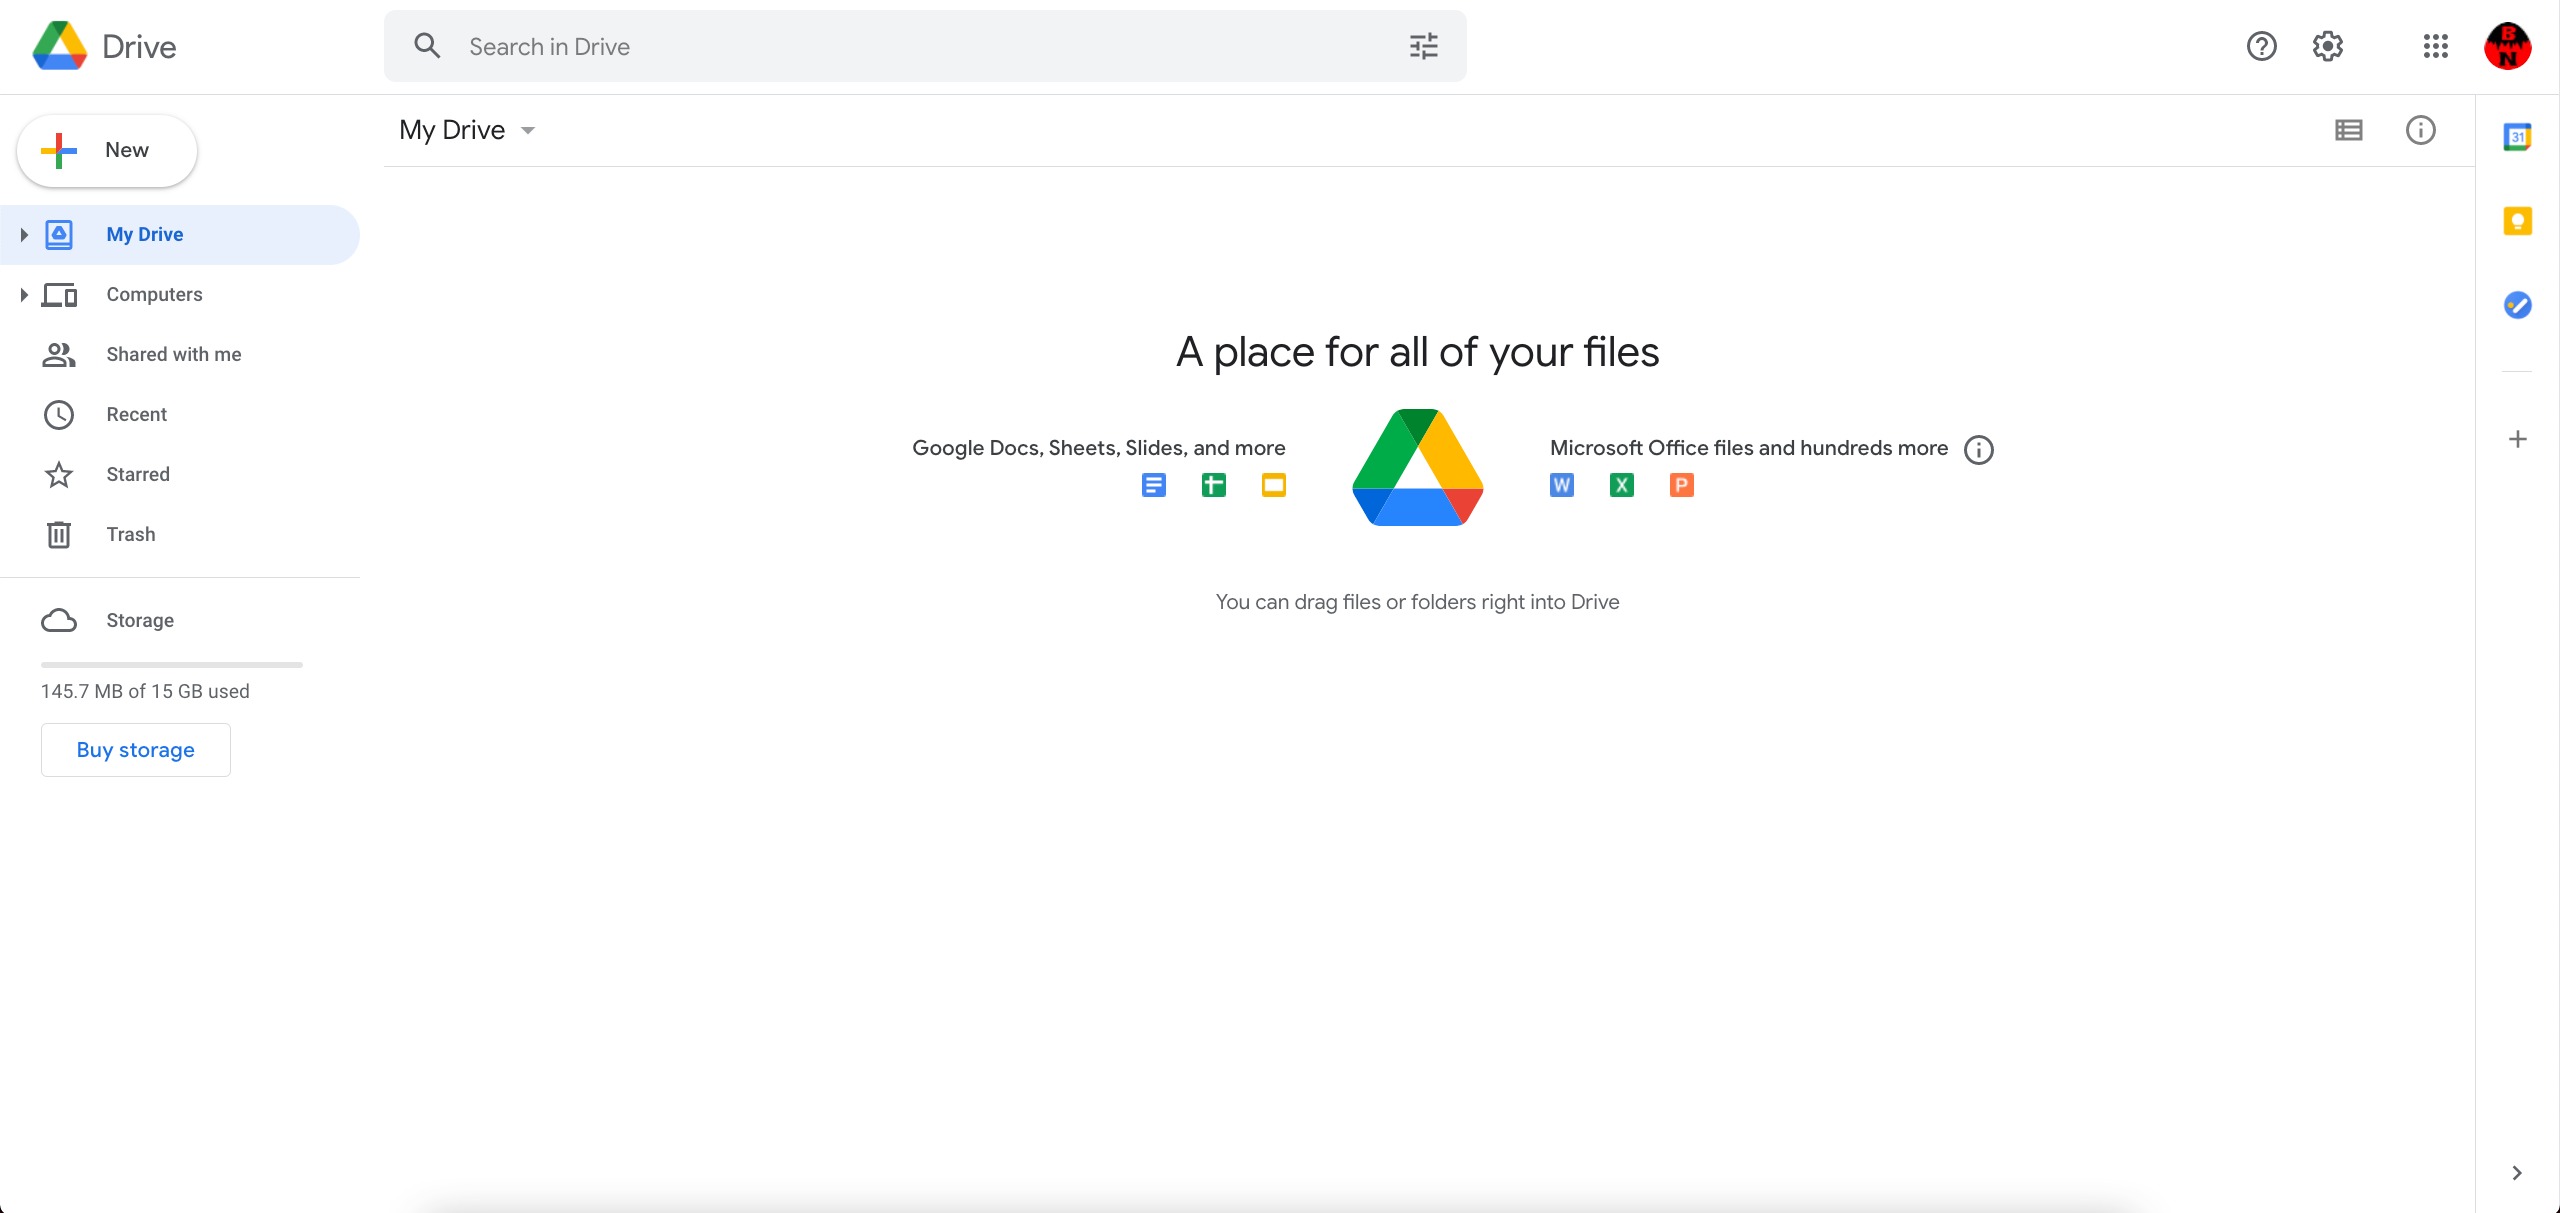Screen dimensions: 2560x1213
Task: Open Google Calendar side panel icon
Action: click(x=2517, y=137)
